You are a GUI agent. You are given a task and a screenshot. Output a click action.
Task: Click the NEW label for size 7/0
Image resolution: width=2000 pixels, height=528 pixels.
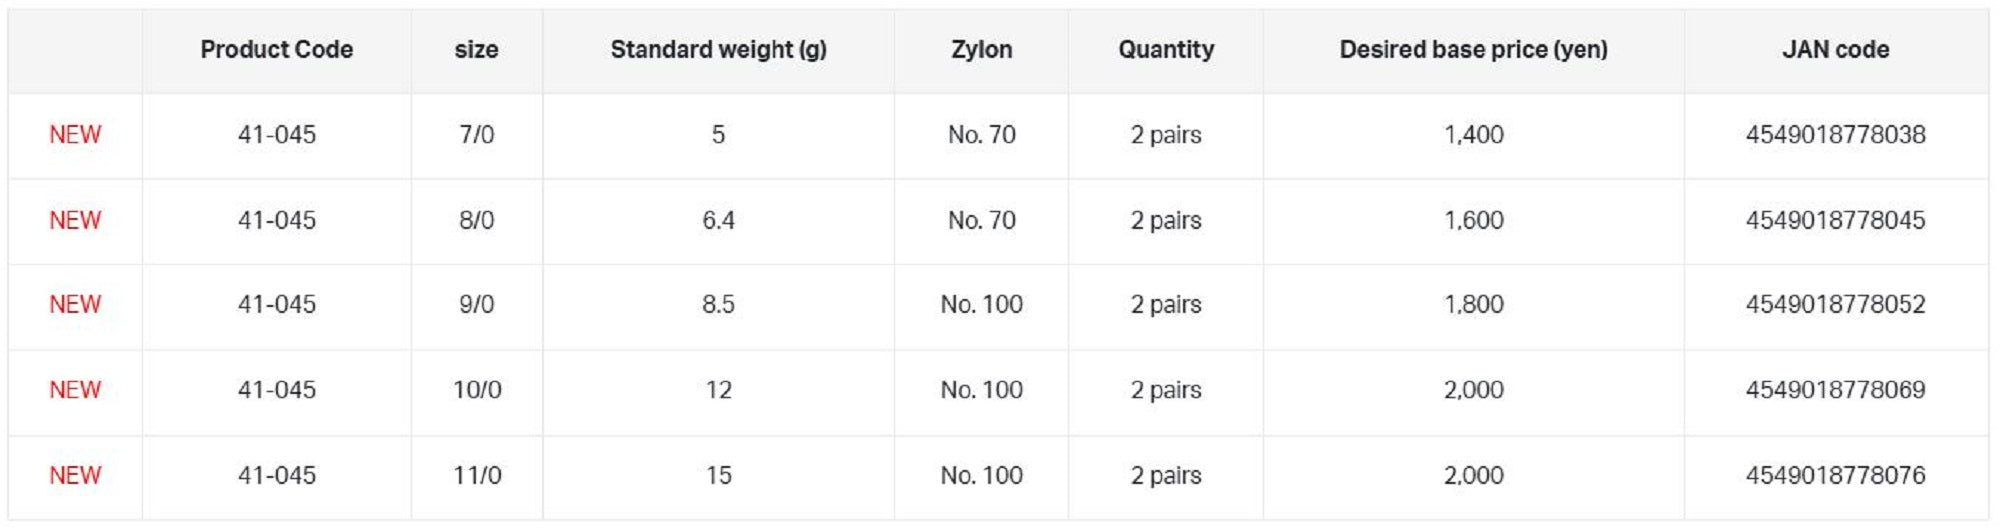click(75, 135)
